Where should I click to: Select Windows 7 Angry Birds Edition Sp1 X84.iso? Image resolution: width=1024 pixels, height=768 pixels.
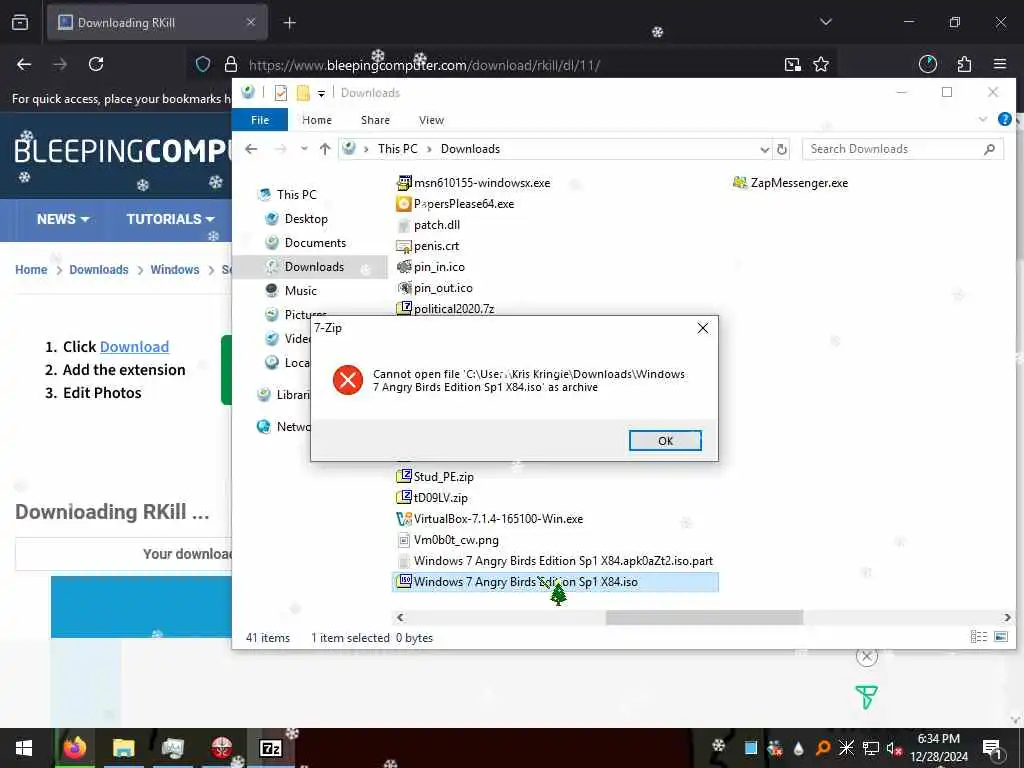[555, 582]
